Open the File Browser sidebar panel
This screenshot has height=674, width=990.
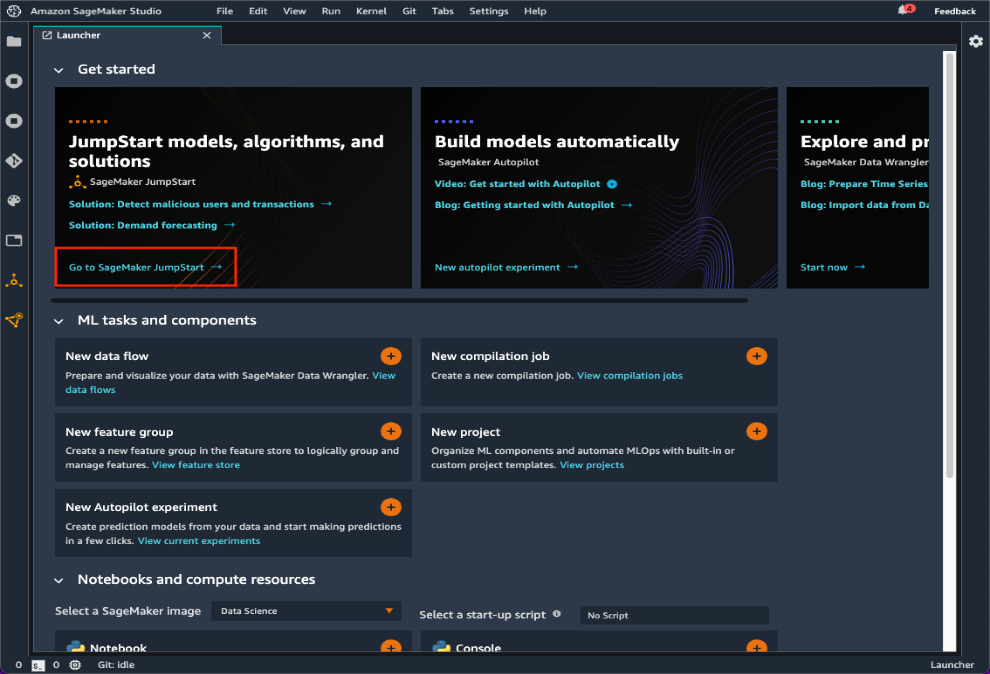(14, 42)
